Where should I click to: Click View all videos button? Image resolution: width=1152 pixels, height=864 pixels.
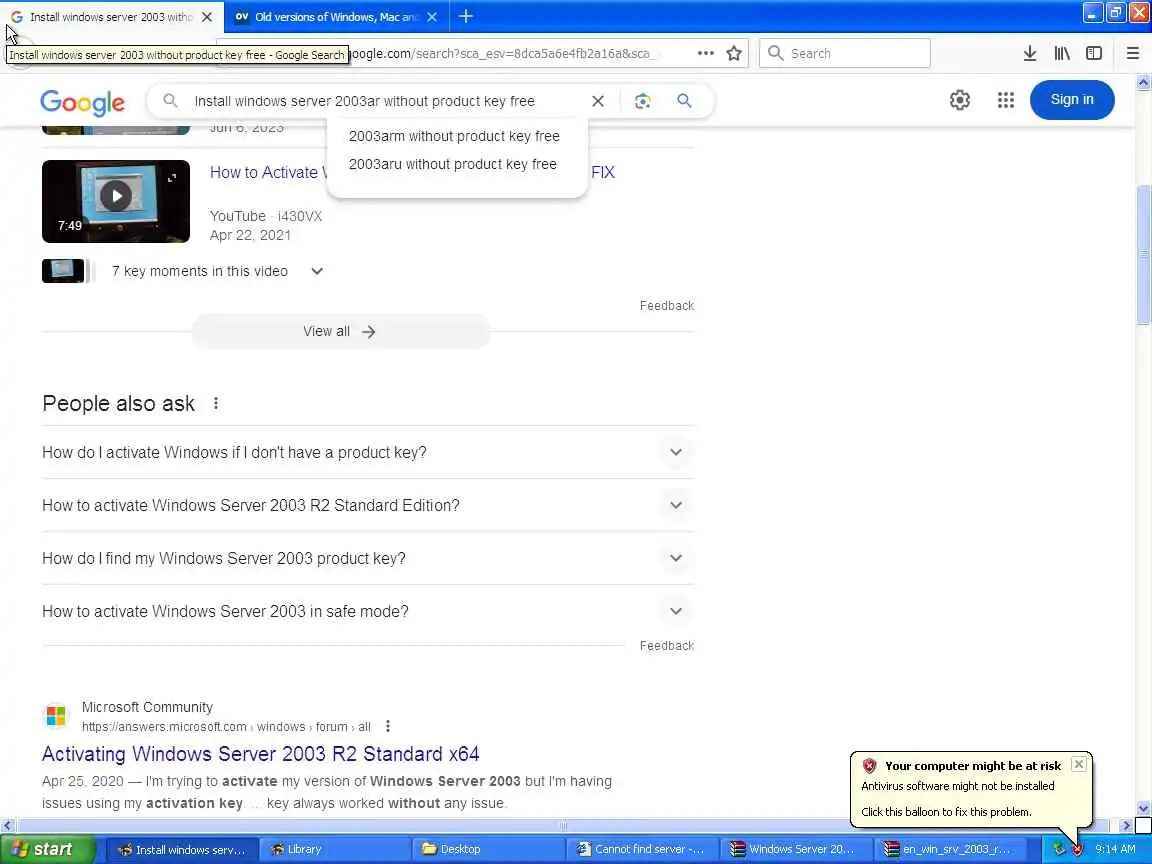pyautogui.click(x=339, y=331)
